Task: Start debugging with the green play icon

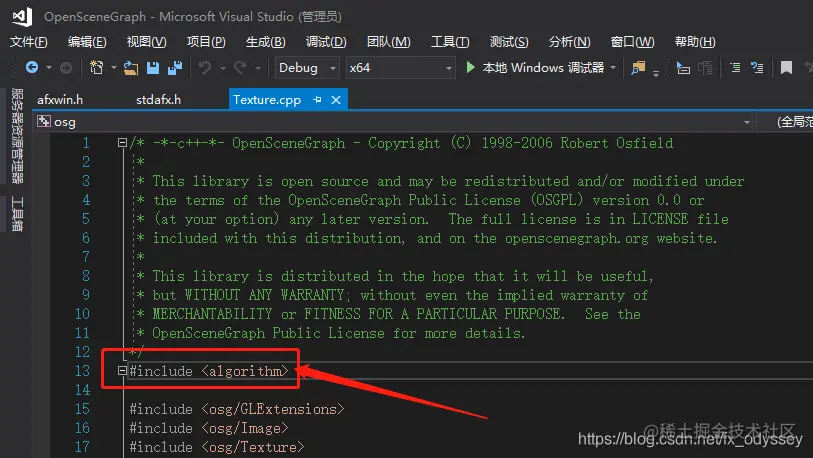Action: (x=470, y=67)
